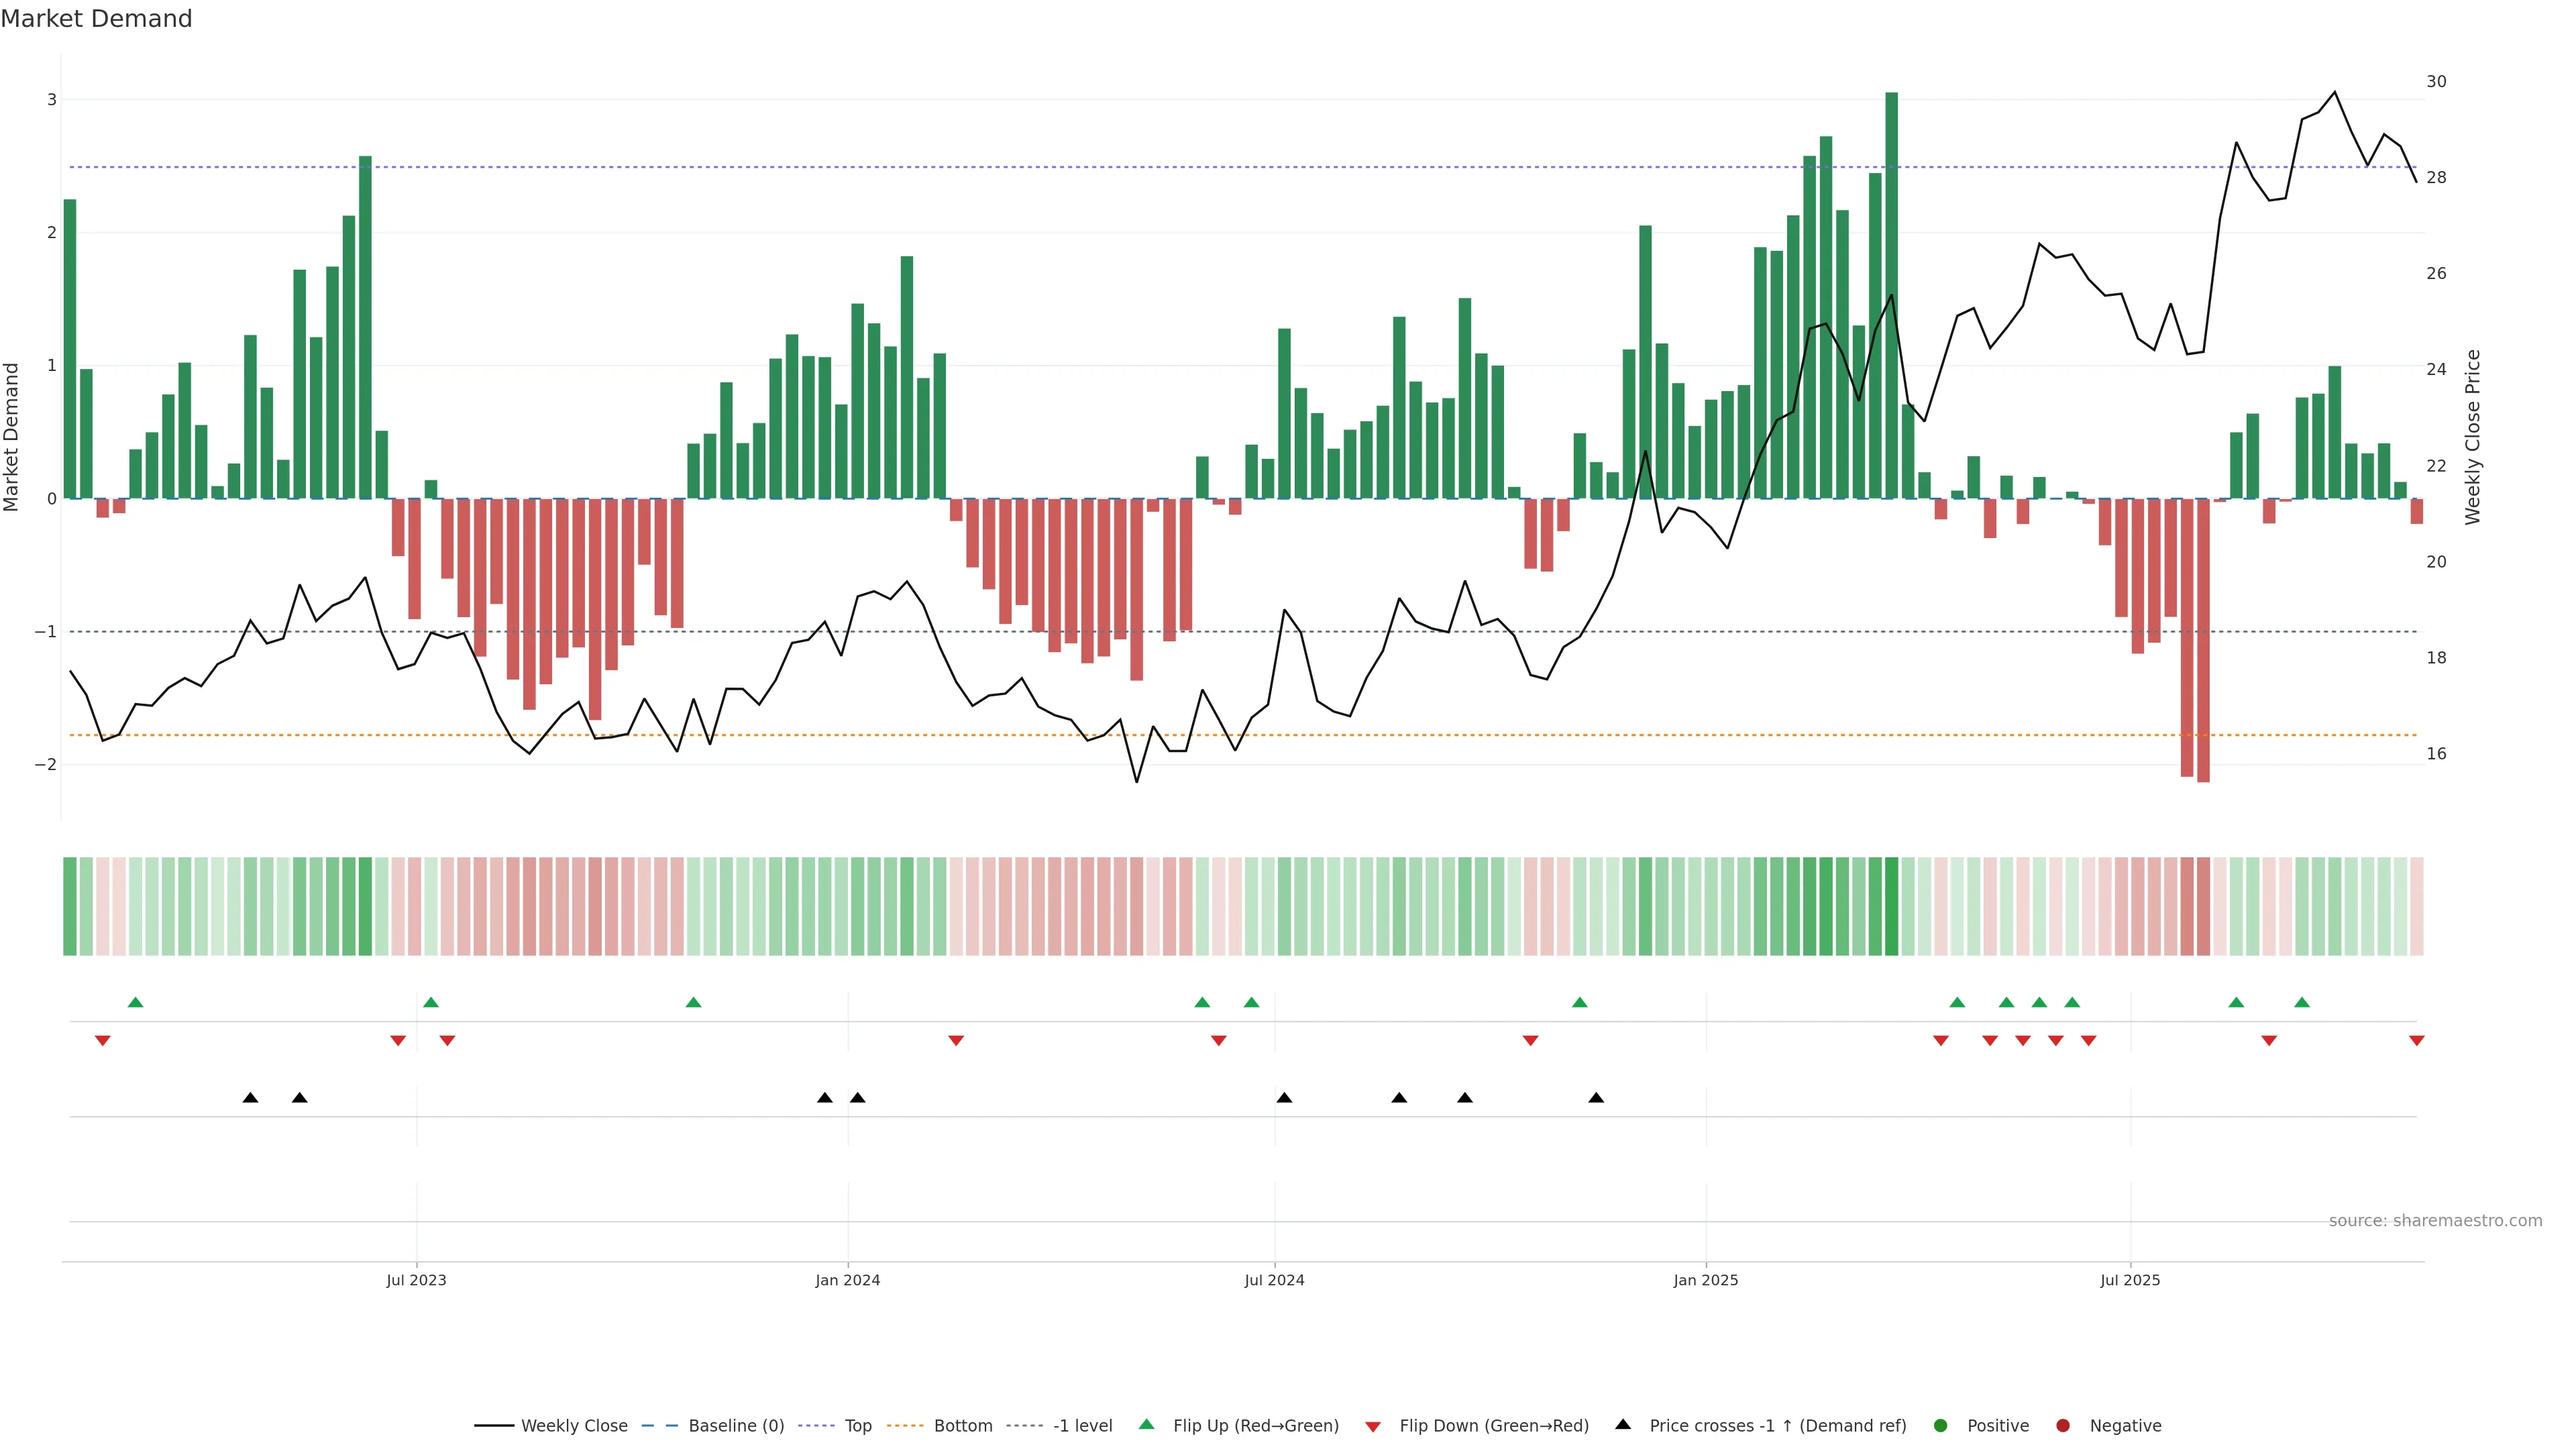Image resolution: width=2576 pixels, height=1449 pixels.
Task: Click the lowest red demand bar
Action: point(2203,640)
